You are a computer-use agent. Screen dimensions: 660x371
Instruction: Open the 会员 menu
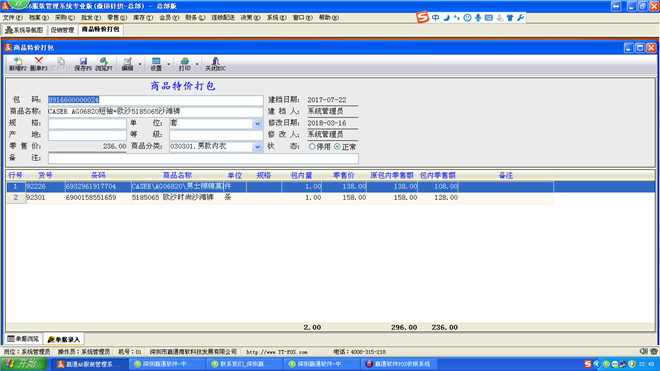click(x=169, y=18)
